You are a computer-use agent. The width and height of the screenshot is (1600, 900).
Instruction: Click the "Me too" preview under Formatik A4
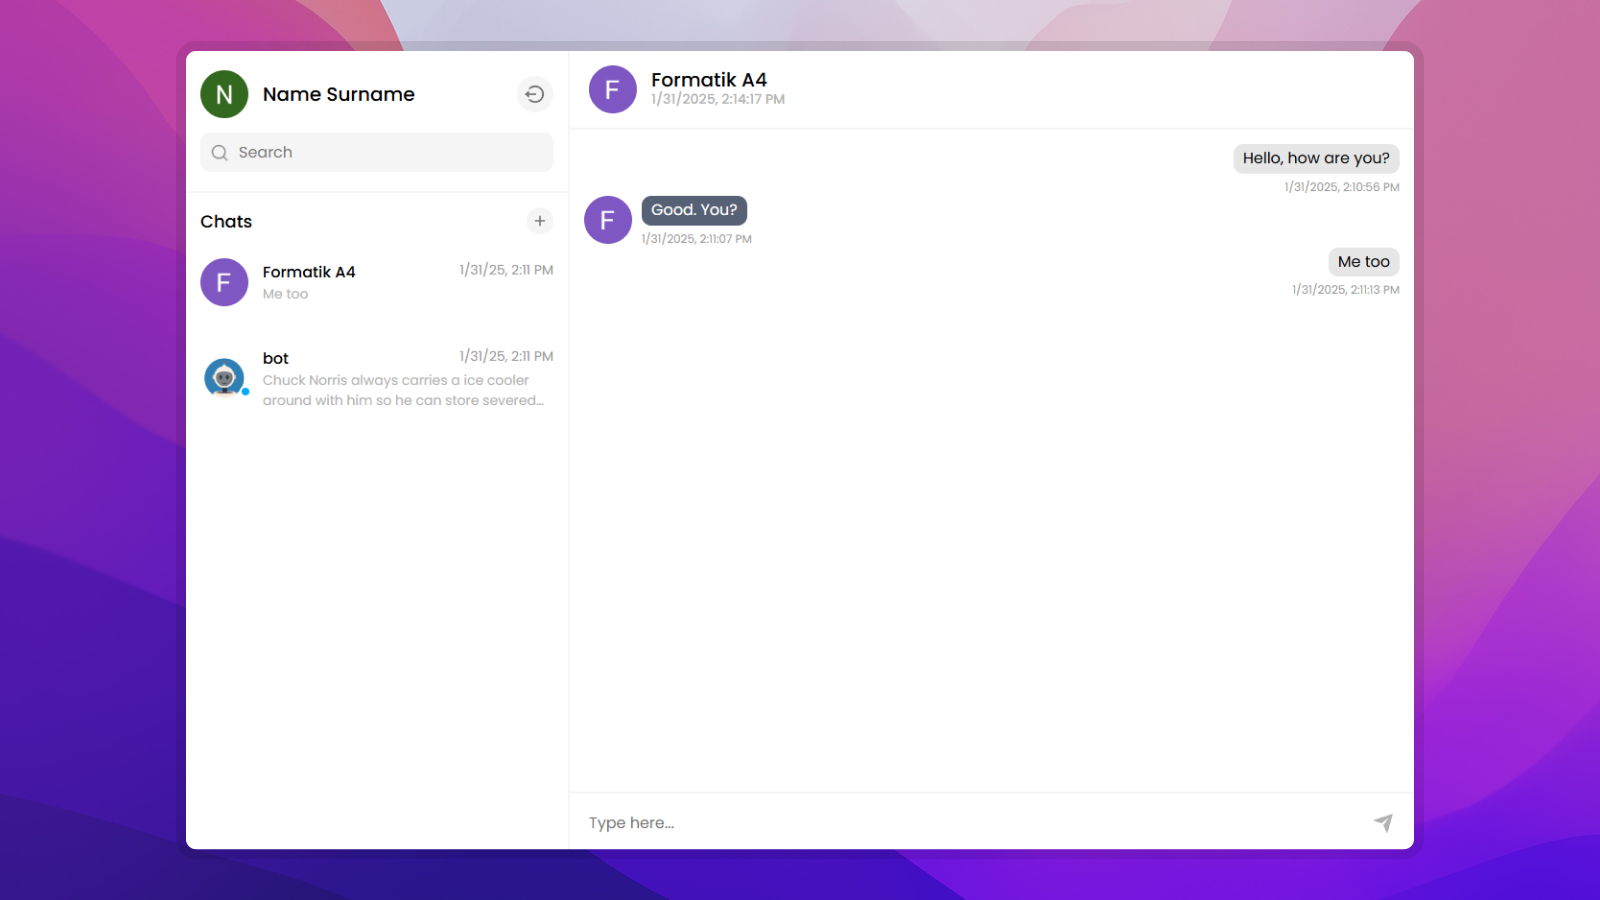tap(286, 294)
